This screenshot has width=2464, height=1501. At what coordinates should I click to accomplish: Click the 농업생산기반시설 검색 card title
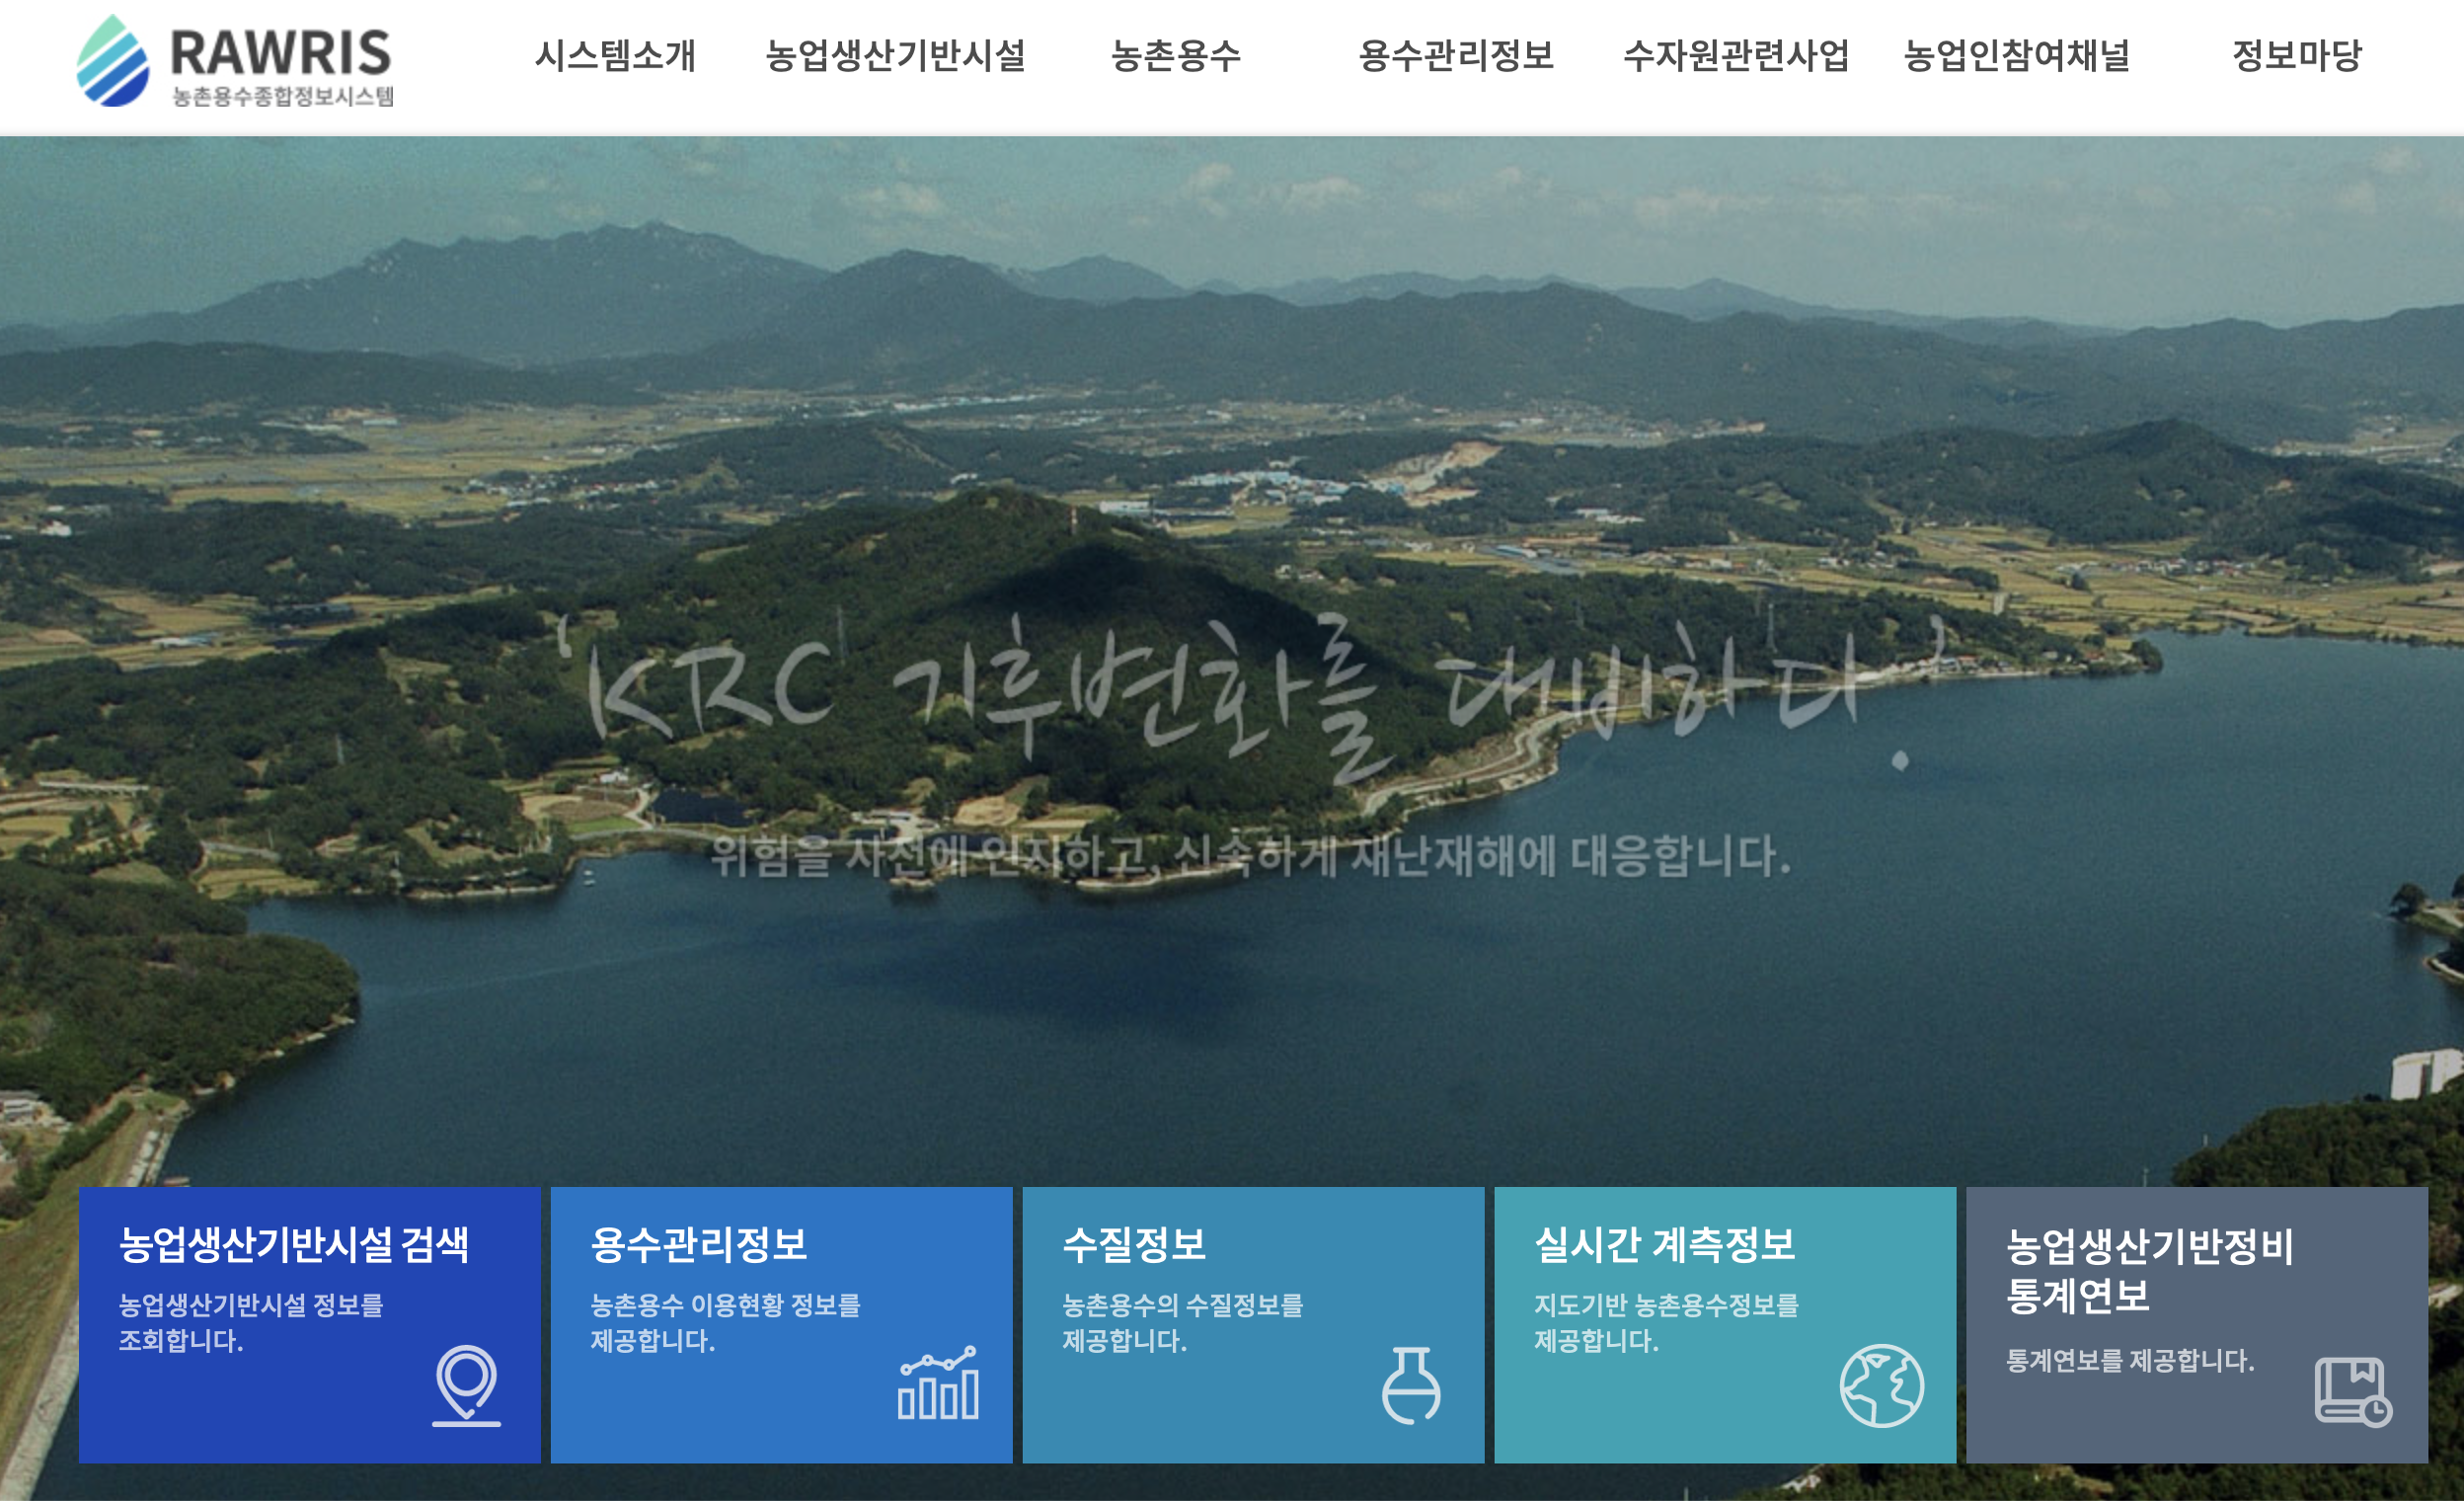294,1244
